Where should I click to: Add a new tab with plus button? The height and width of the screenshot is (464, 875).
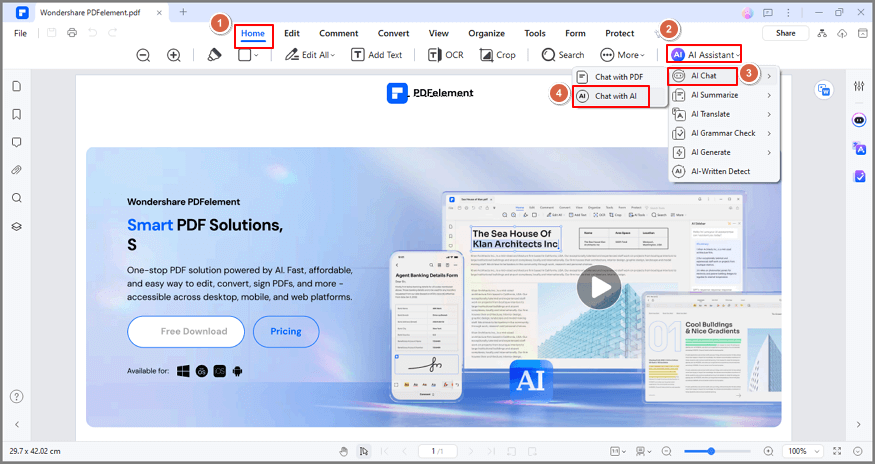tap(183, 12)
